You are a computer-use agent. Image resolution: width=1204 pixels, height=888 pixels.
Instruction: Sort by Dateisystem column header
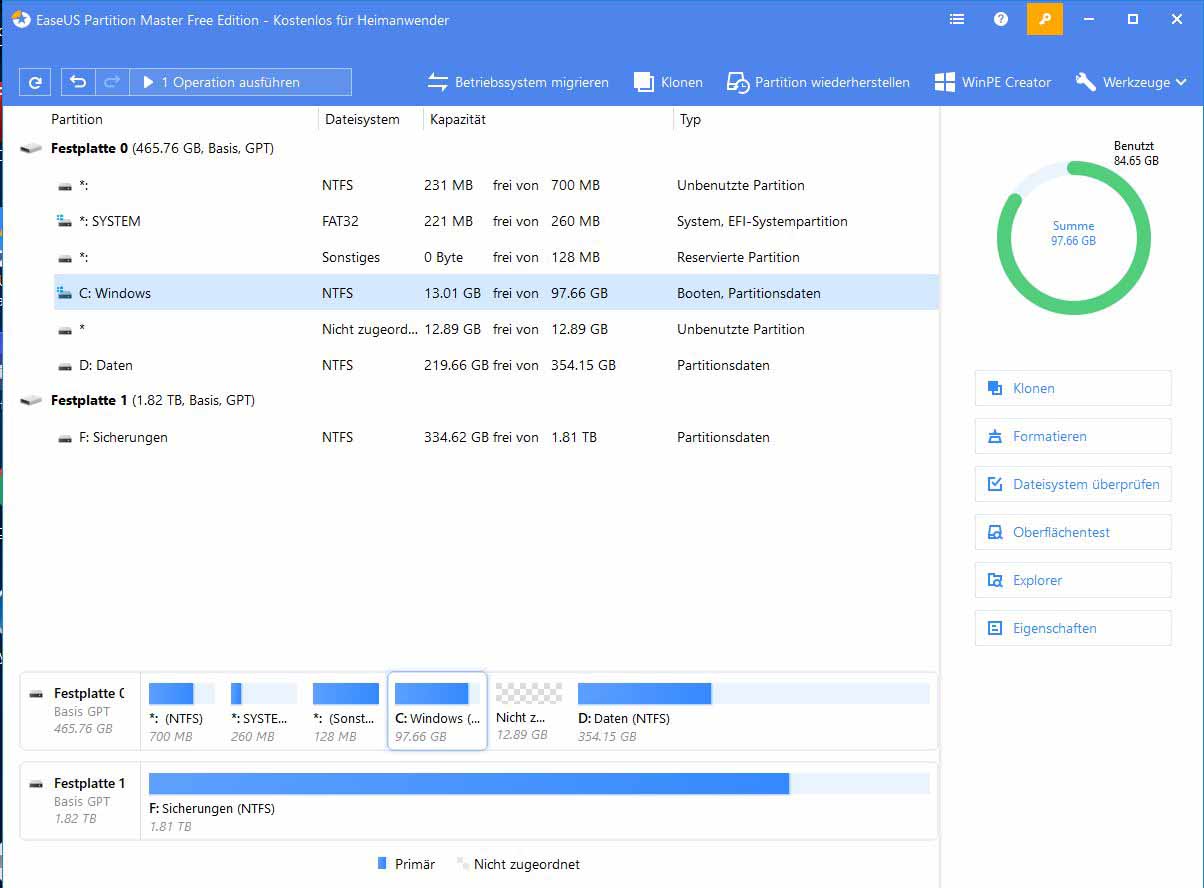(362, 119)
